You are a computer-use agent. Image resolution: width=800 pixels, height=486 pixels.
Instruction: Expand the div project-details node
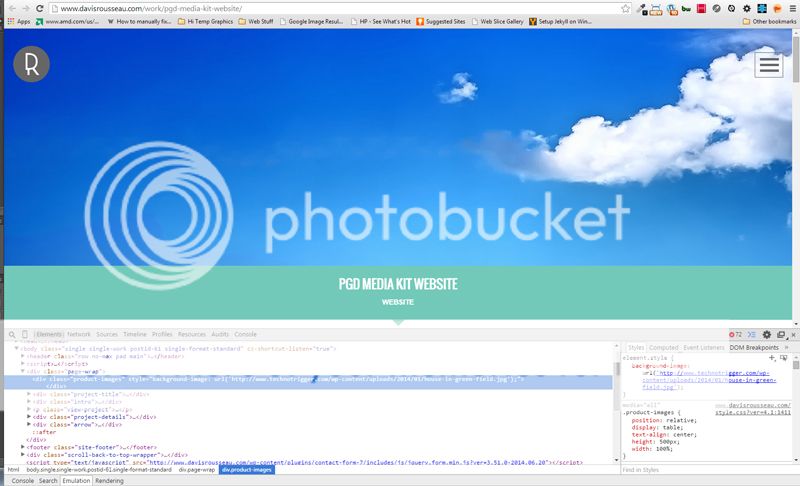[x=31, y=417]
